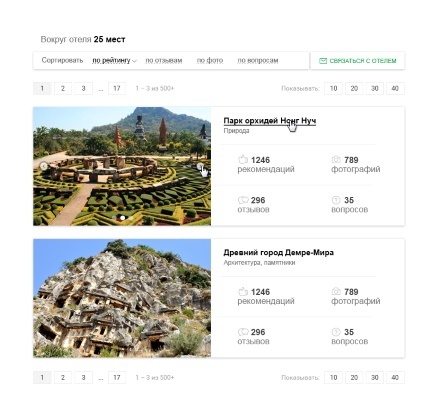This screenshot has height=420, width=439.
Task: Select the middle carousel dot on garden photo
Action: pos(122,218)
